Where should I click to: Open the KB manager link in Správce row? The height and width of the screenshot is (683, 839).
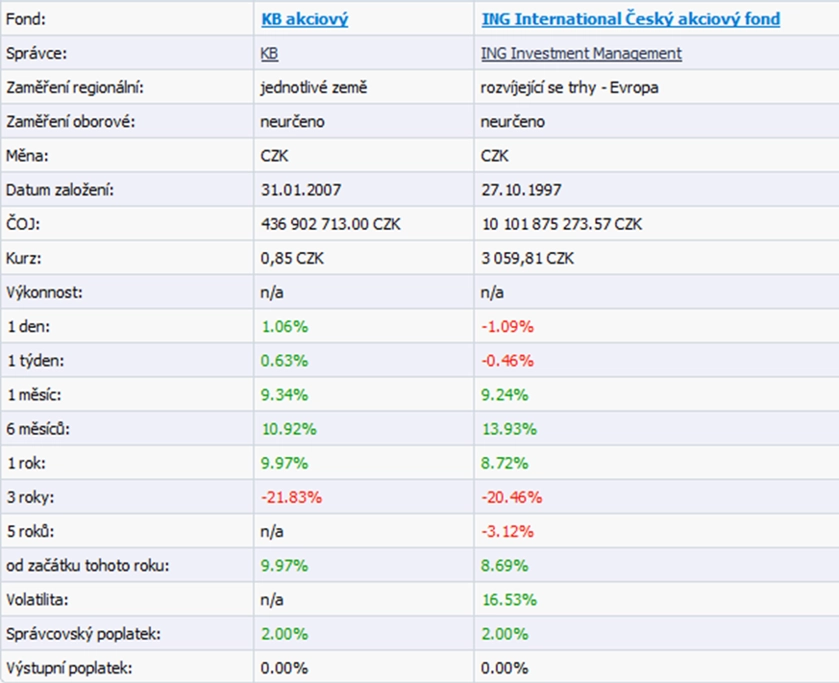coord(269,54)
